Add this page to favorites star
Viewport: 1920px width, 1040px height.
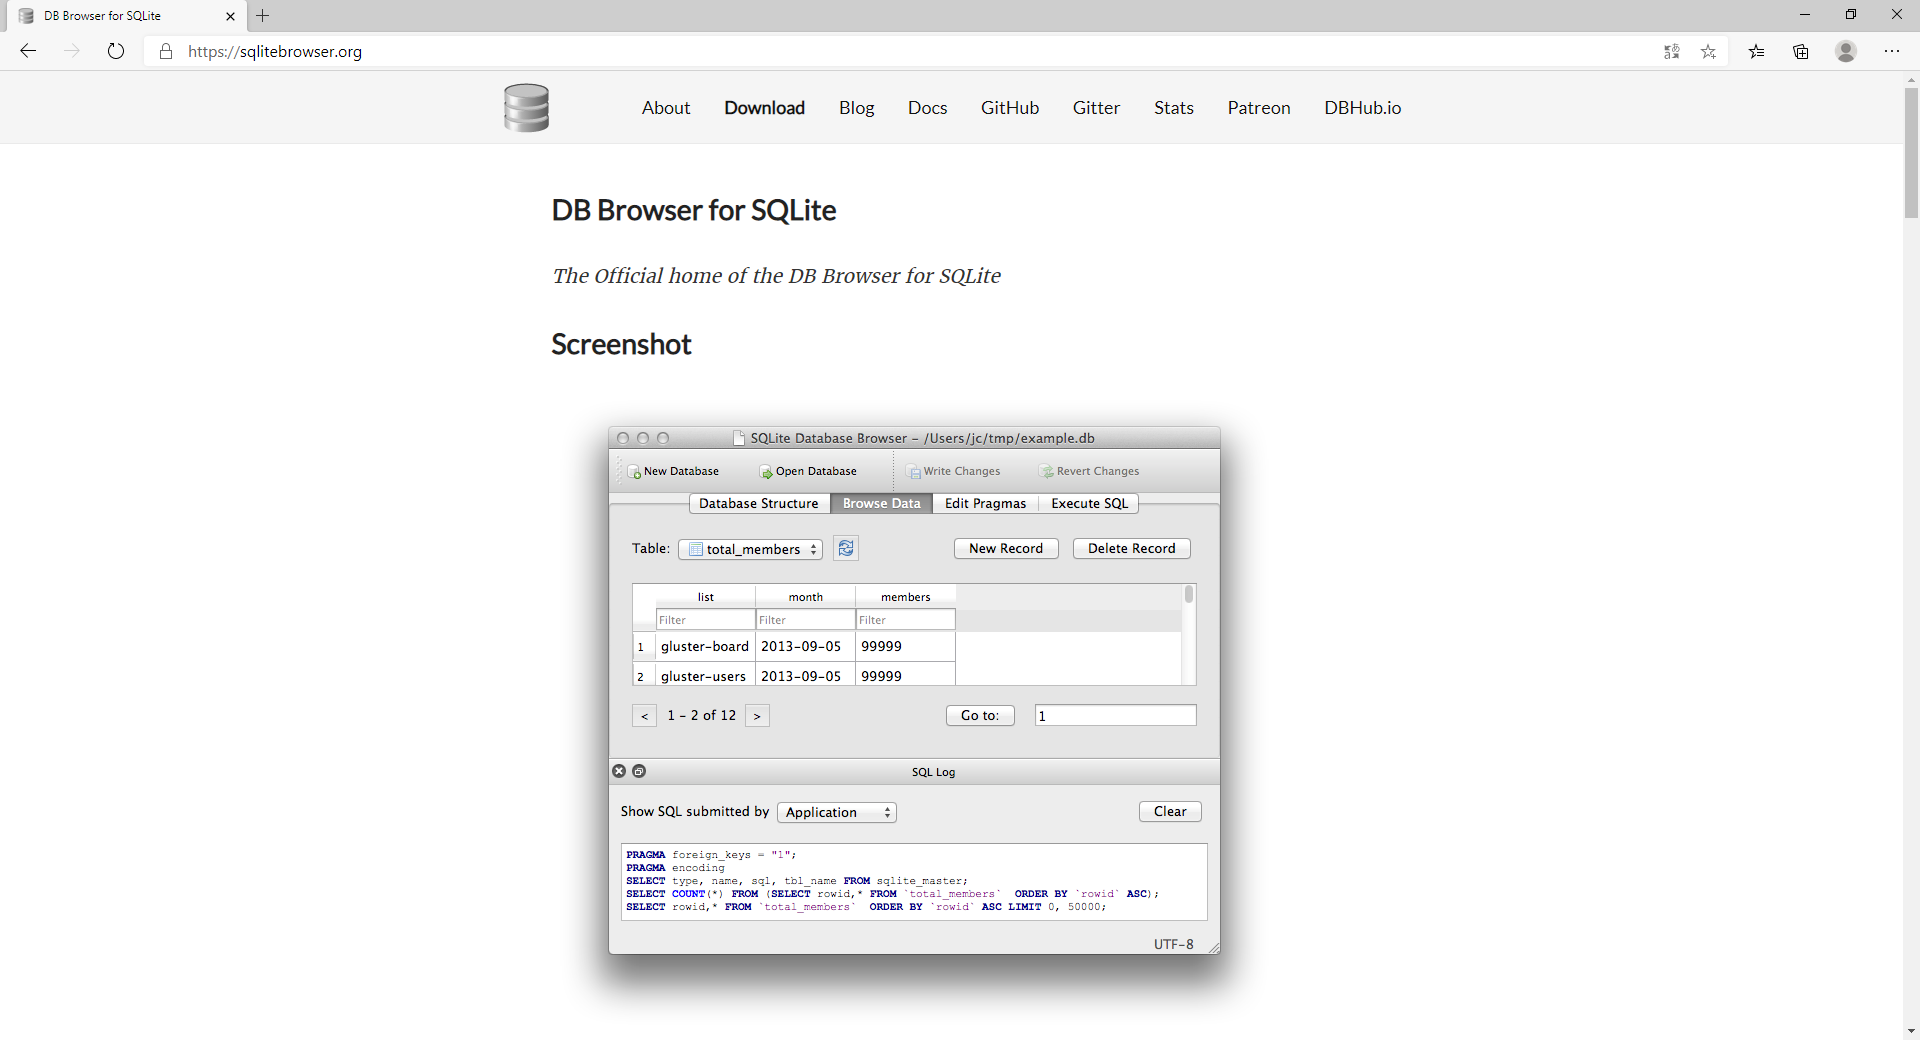tap(1708, 51)
